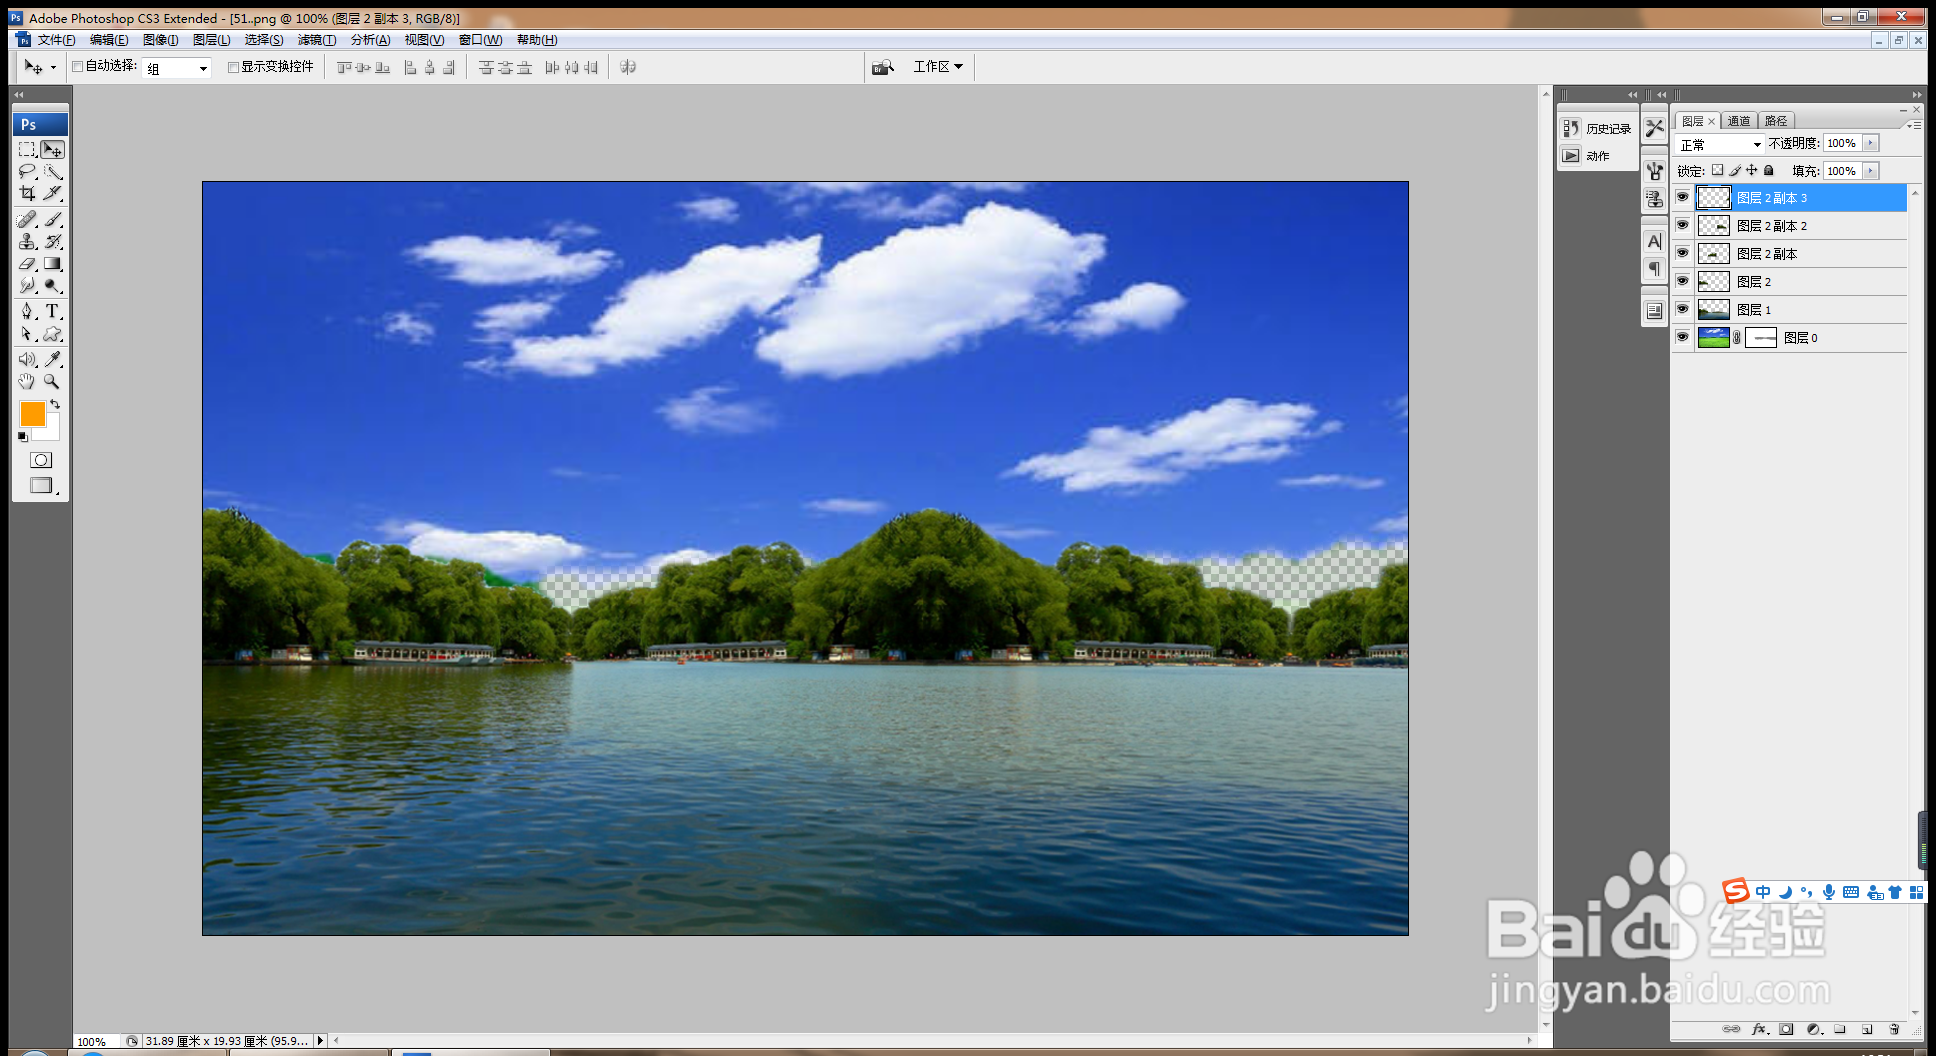Open the 文件(F) menu
The height and width of the screenshot is (1056, 1936).
click(x=56, y=40)
